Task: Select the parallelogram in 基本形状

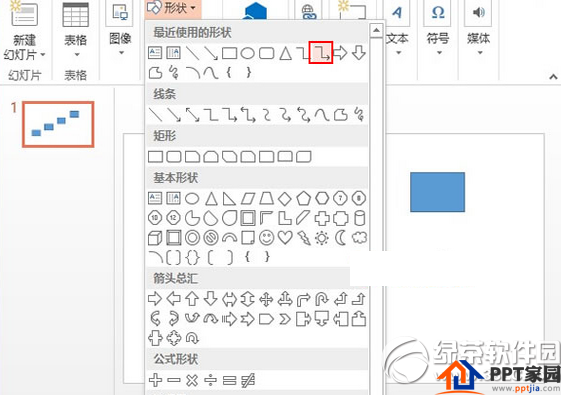Action: [x=248, y=198]
